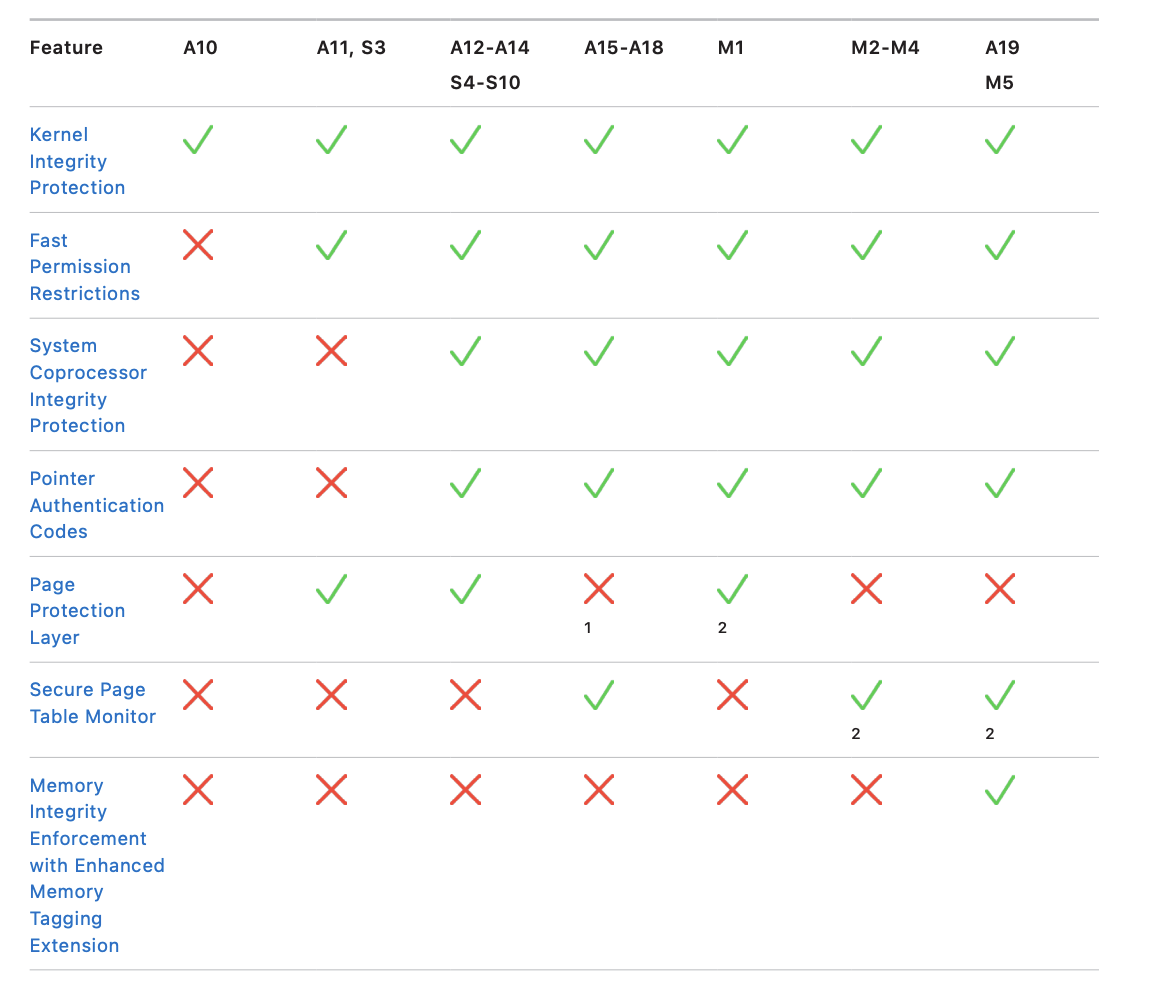Click the red cross for Page Protection Layer M2-M4
Viewport: 1156px width, 988px height.
click(866, 589)
